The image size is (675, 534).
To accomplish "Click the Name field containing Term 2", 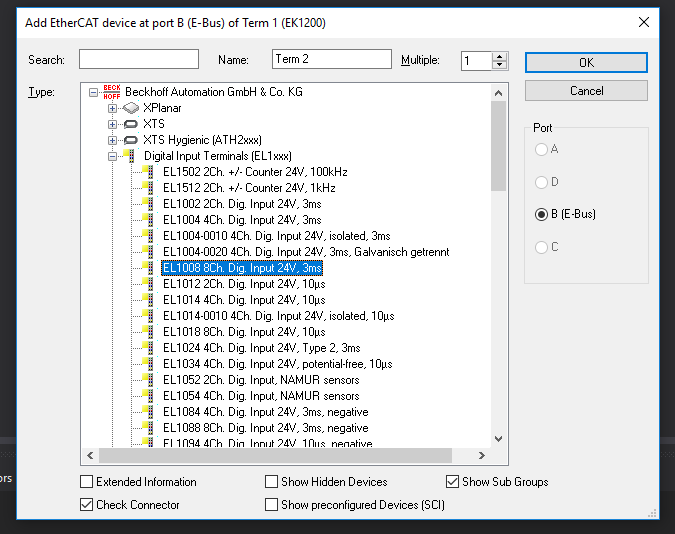I will [331, 59].
